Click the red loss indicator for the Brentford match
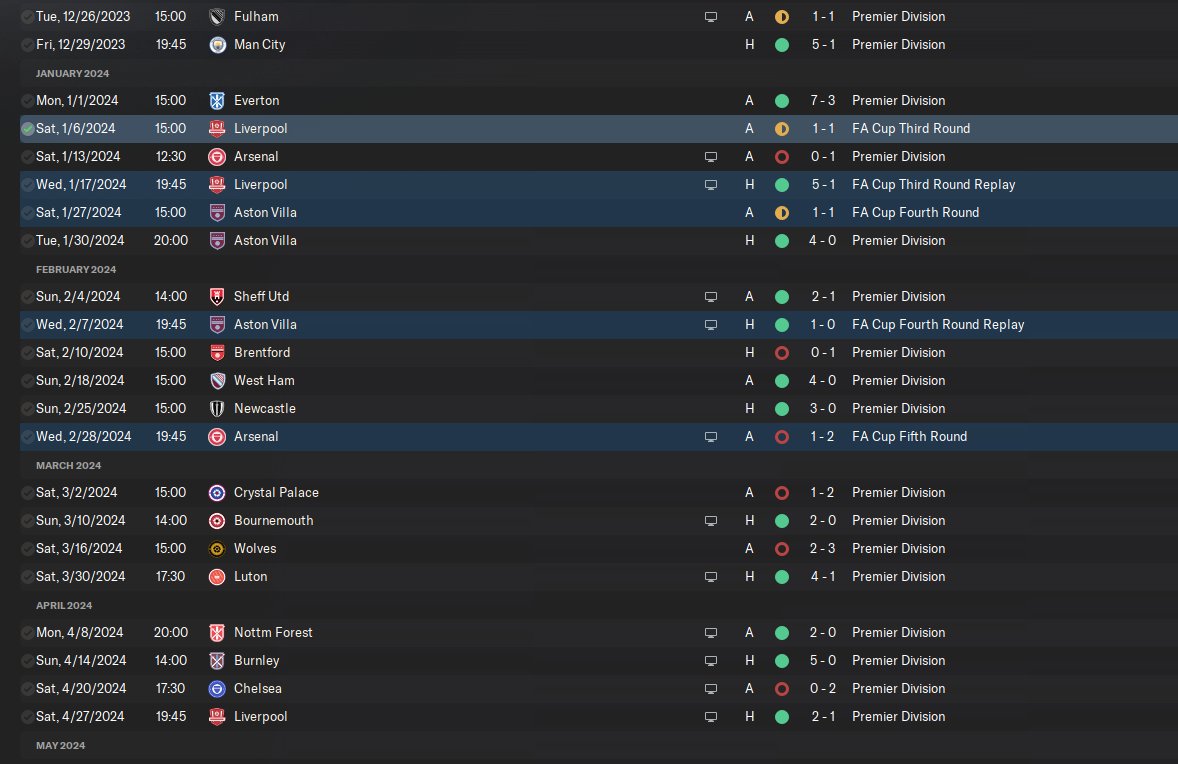This screenshot has height=764, width=1178. pos(781,353)
